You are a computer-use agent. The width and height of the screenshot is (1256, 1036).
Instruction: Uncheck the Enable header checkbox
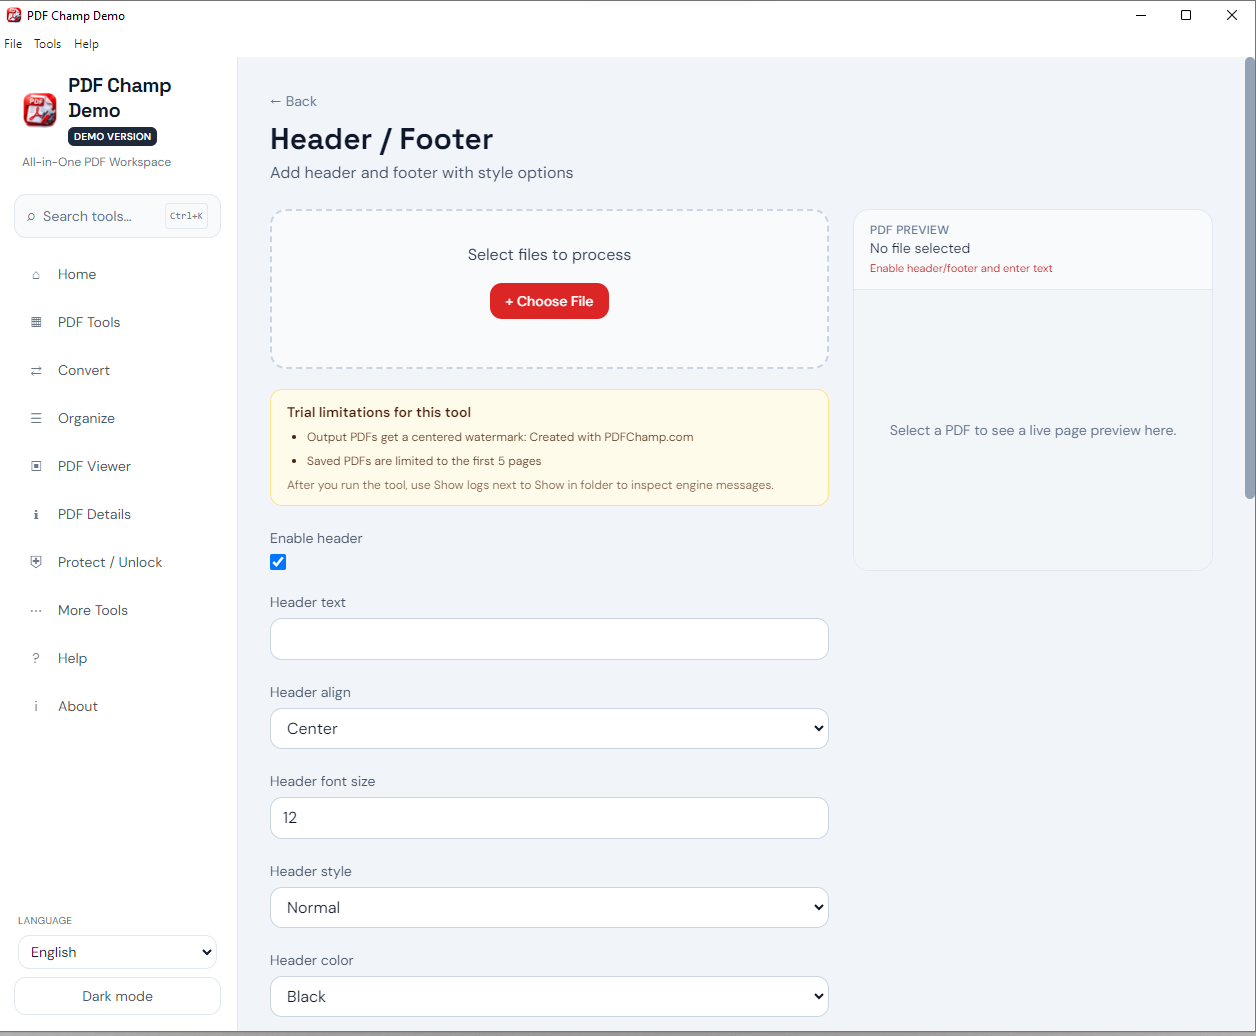tap(278, 562)
